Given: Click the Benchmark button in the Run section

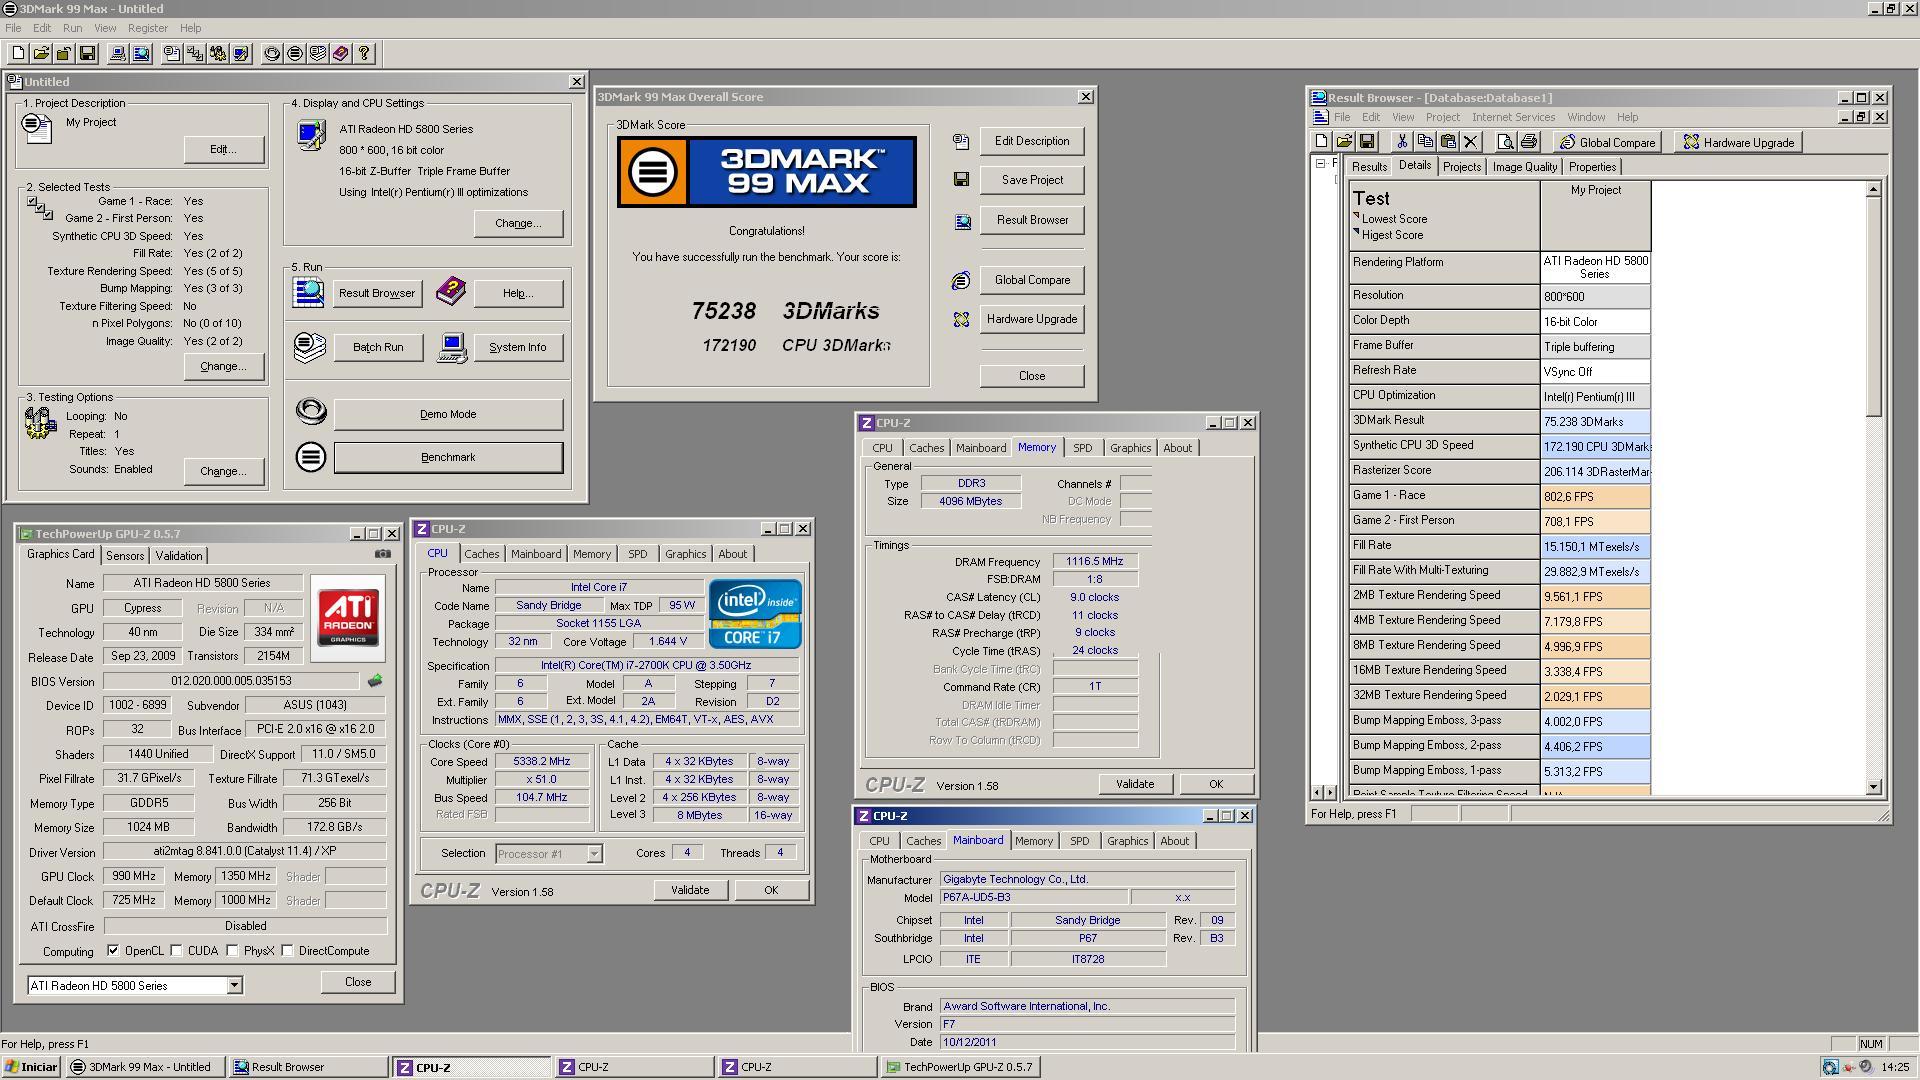Looking at the screenshot, I should click(448, 457).
